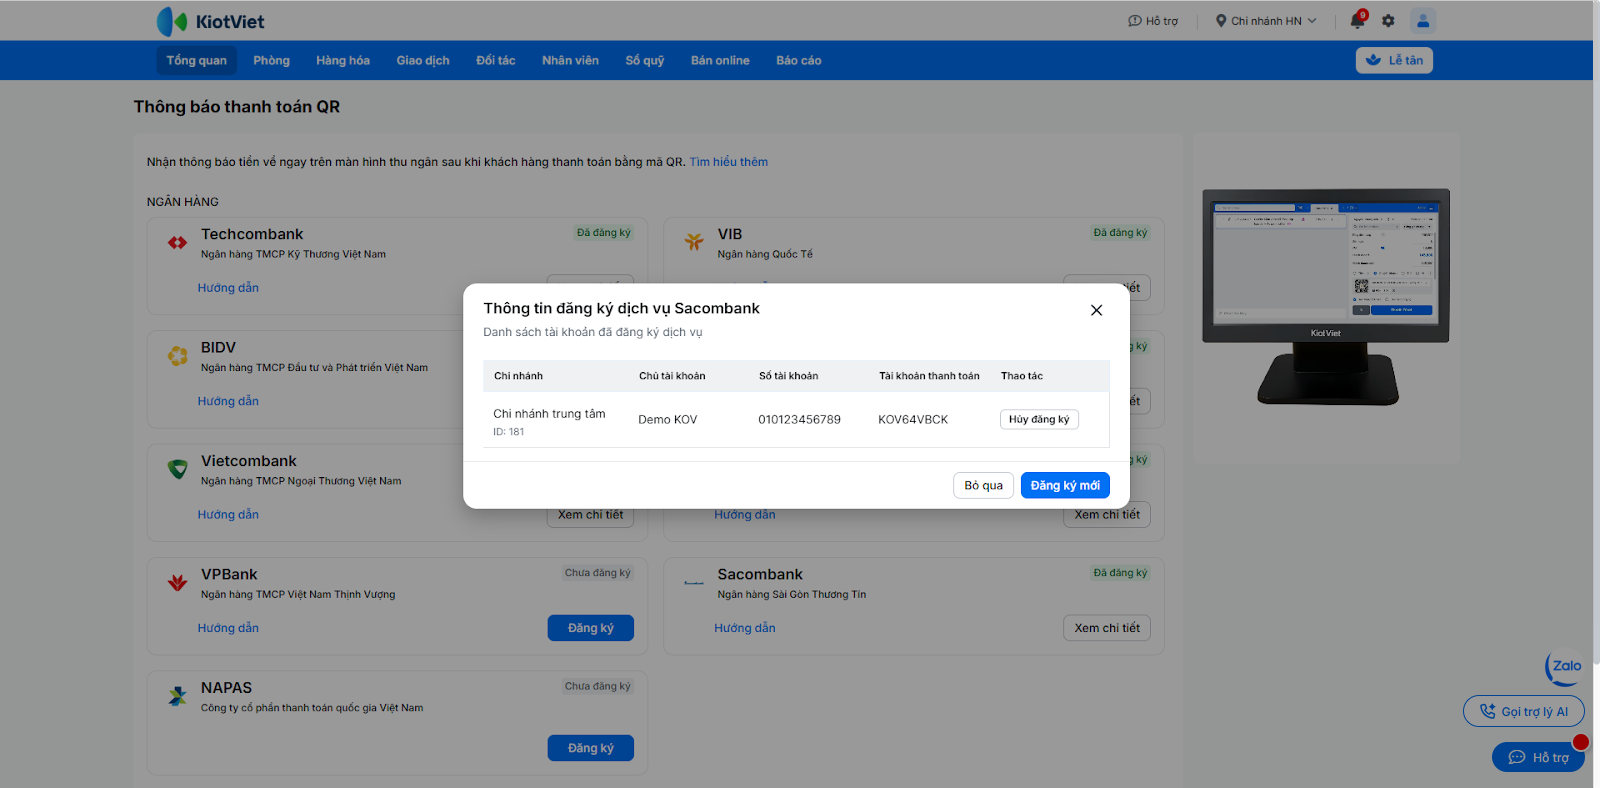Expand the Chi nhánh HN branch dropdown
1600x788 pixels.
click(x=1266, y=21)
